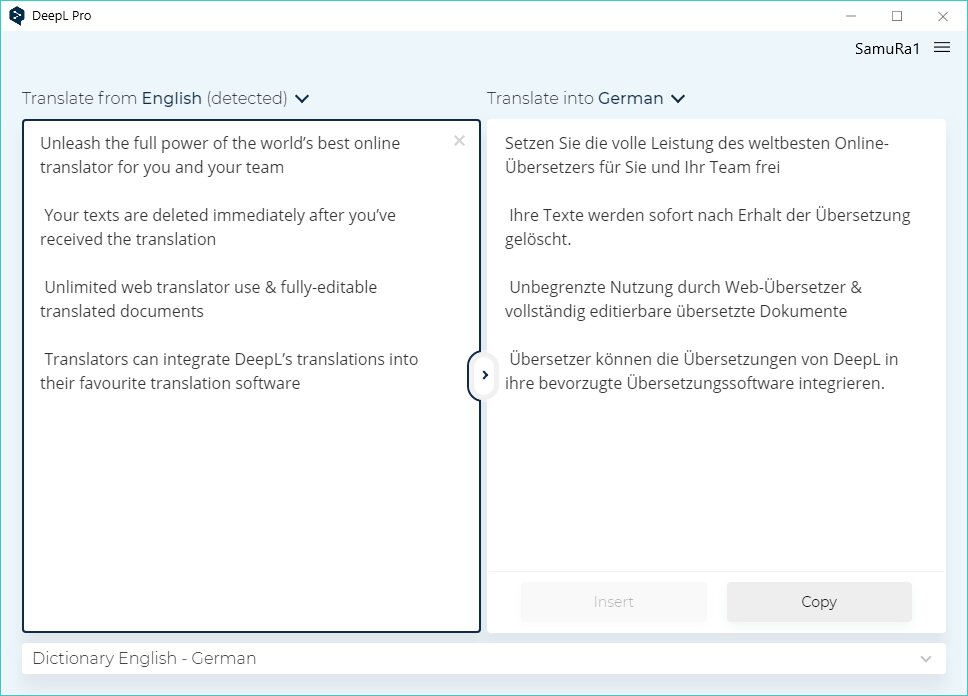The height and width of the screenshot is (696, 968).
Task: Open the hamburger menu next to SamuRa1
Action: pos(941,48)
